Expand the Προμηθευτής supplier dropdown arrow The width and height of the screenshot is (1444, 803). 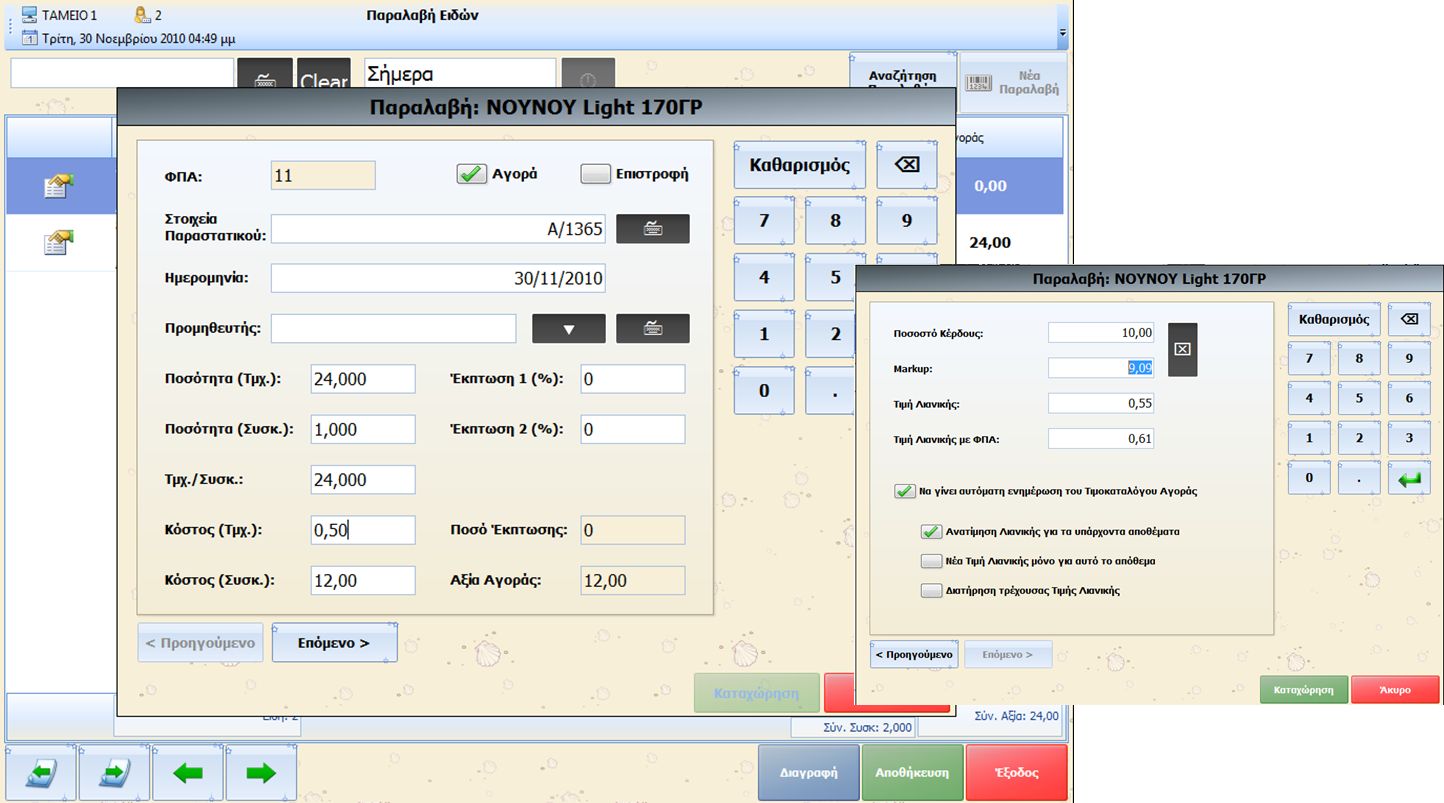click(x=569, y=328)
